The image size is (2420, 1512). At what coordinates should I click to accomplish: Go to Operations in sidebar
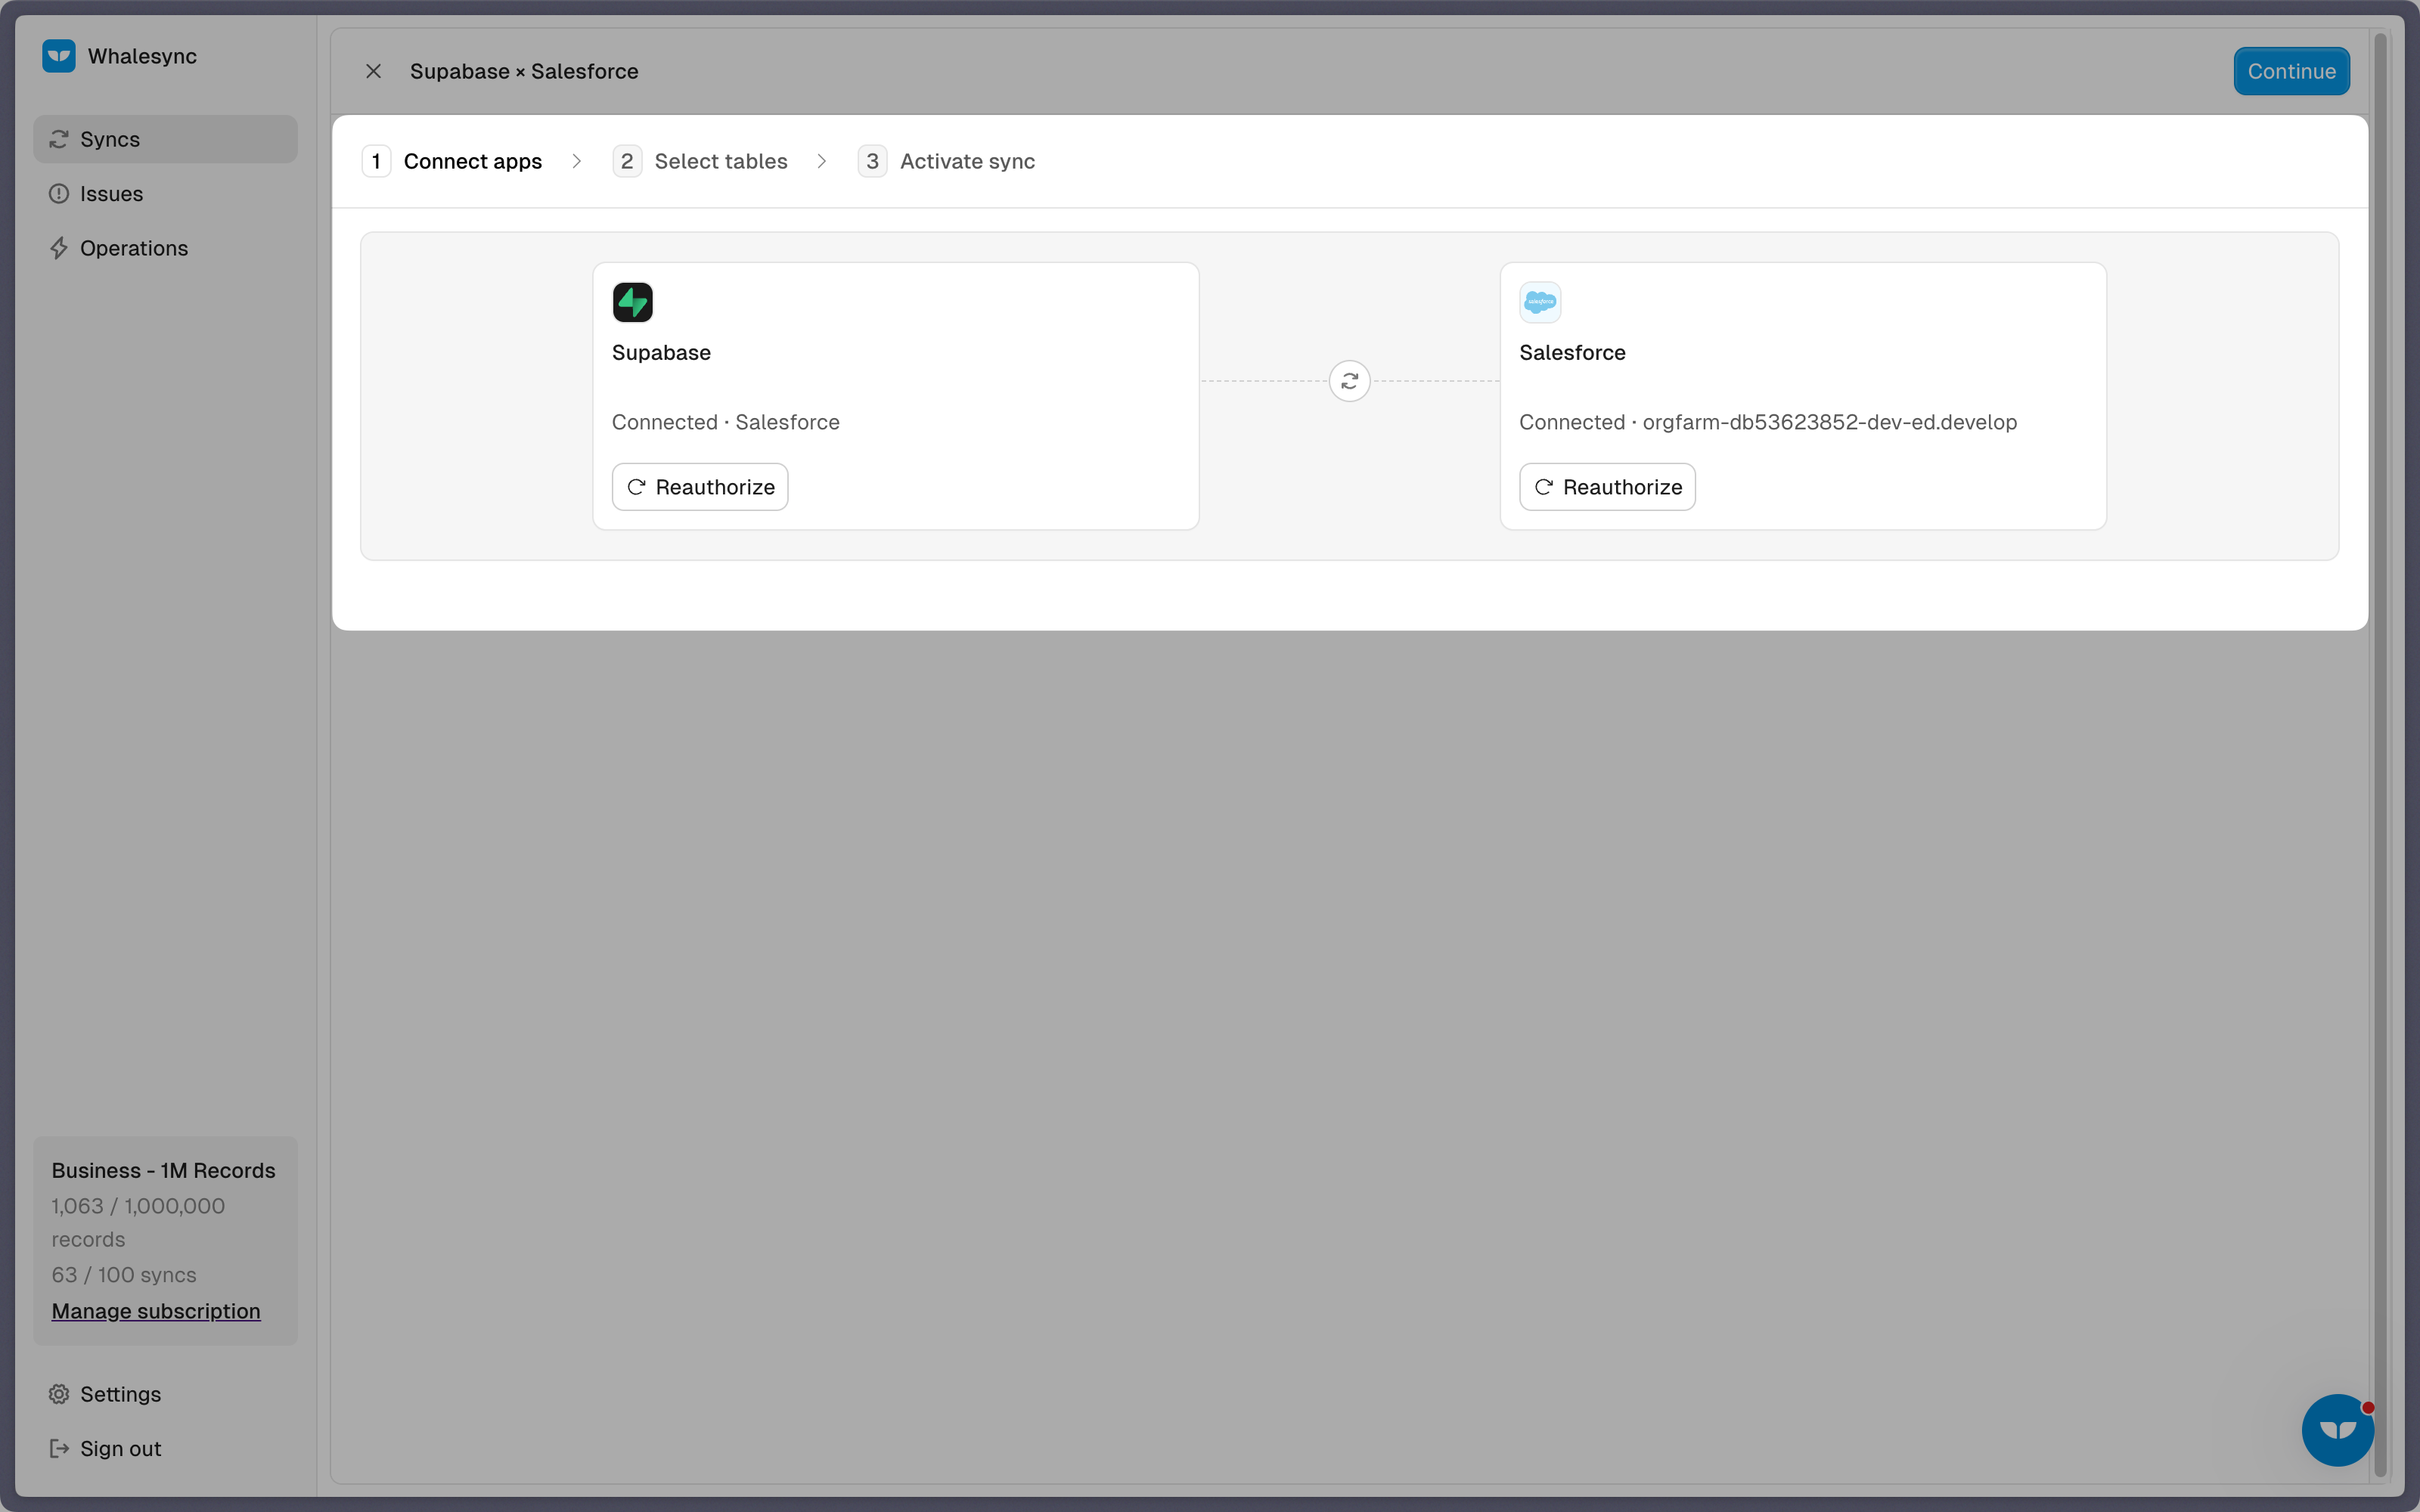click(x=165, y=248)
